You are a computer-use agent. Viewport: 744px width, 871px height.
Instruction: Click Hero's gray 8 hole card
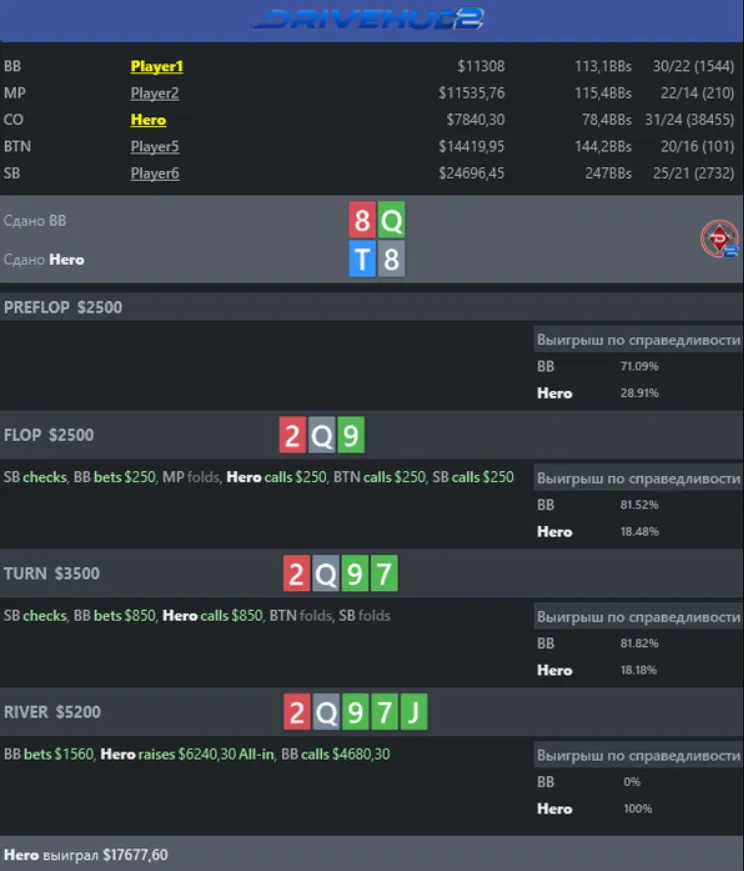click(391, 260)
